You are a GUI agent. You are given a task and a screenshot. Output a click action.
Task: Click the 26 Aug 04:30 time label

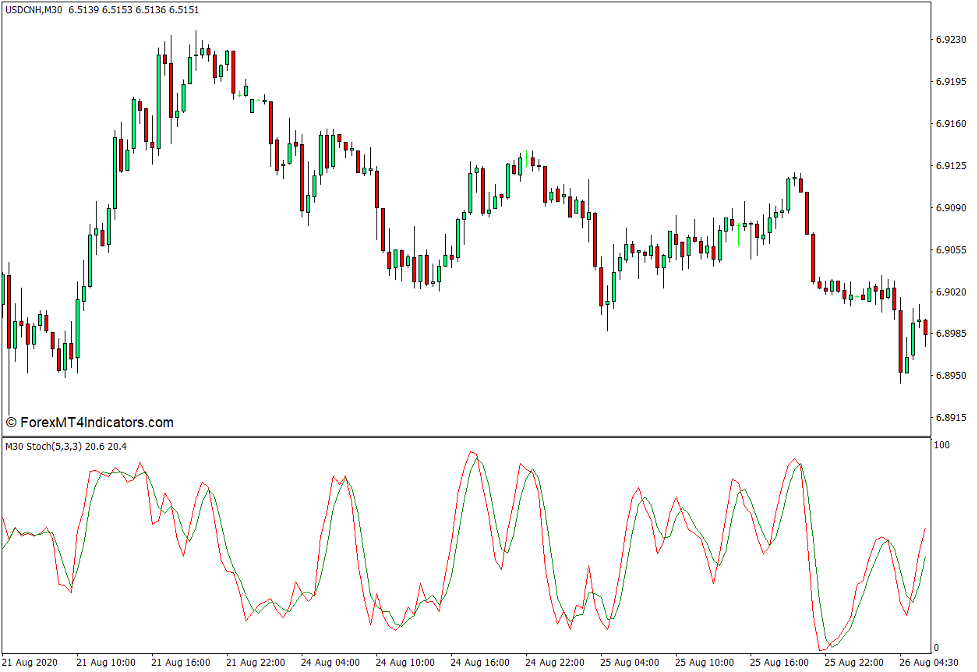930,662
